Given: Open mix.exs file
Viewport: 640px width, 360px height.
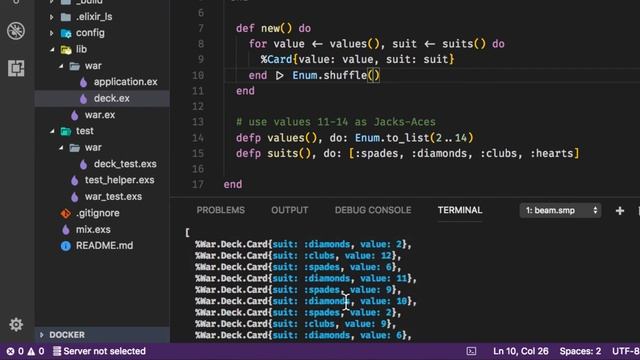Looking at the screenshot, I should pyautogui.click(x=93, y=229).
